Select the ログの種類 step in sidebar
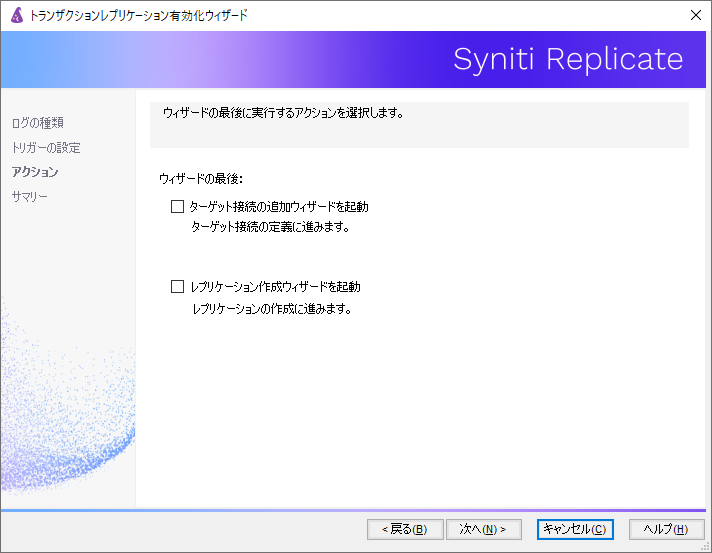Viewport: 712px width, 553px height. click(38, 123)
